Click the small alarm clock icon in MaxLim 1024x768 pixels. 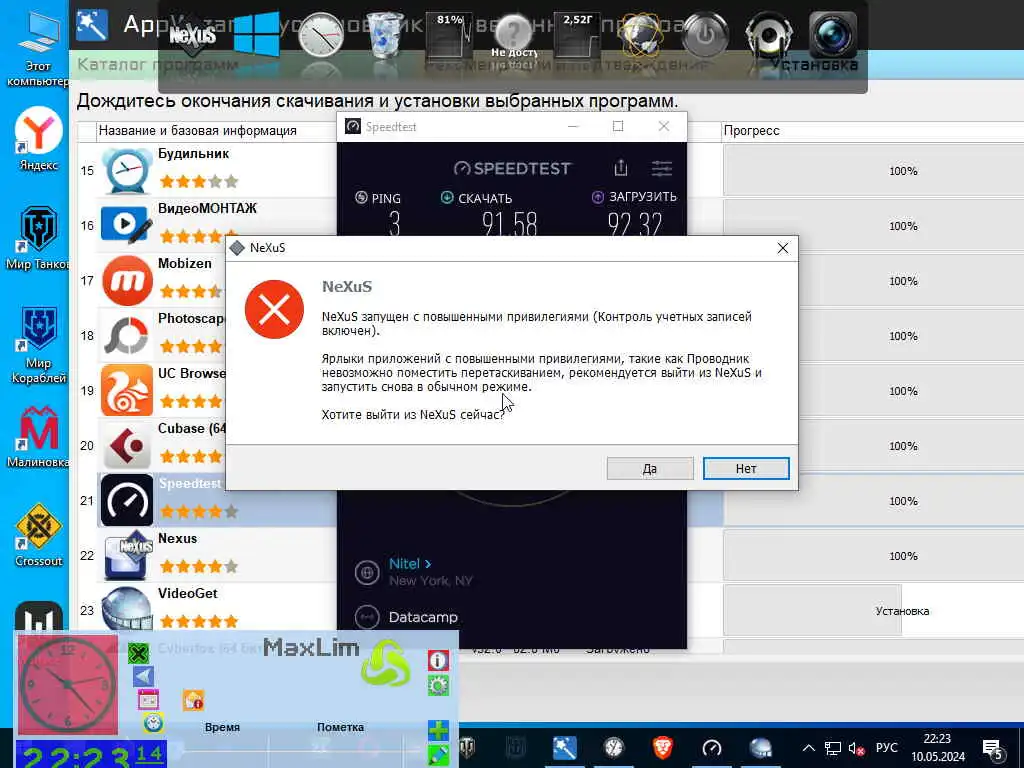click(153, 722)
